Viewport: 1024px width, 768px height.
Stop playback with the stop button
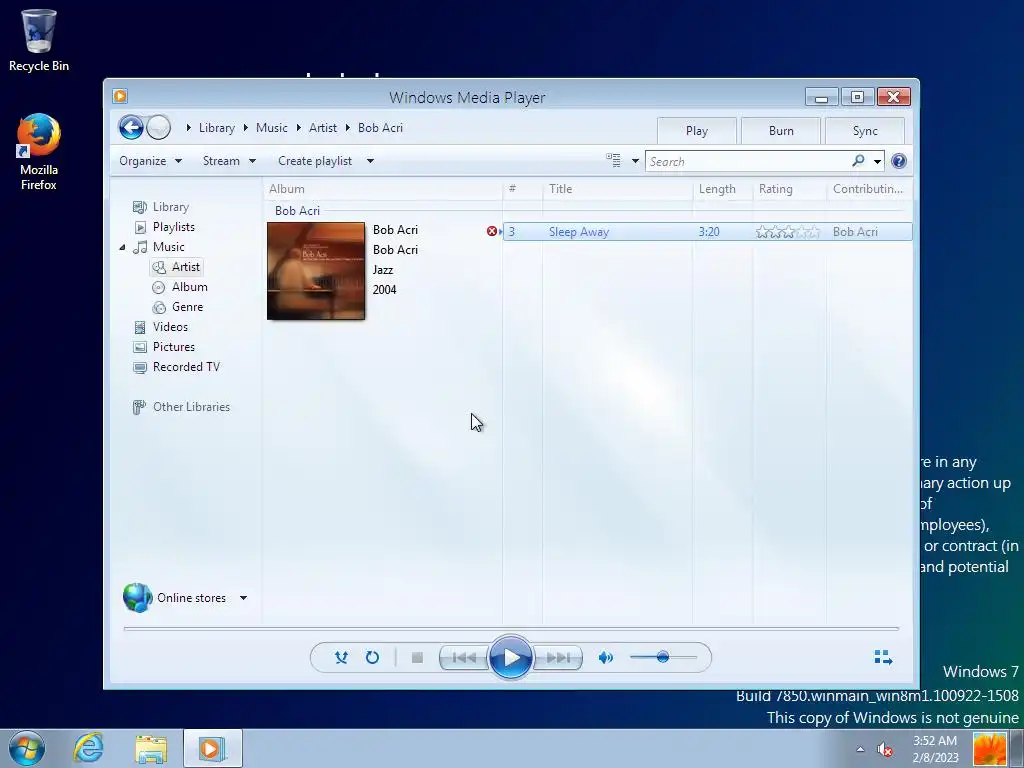(x=417, y=658)
